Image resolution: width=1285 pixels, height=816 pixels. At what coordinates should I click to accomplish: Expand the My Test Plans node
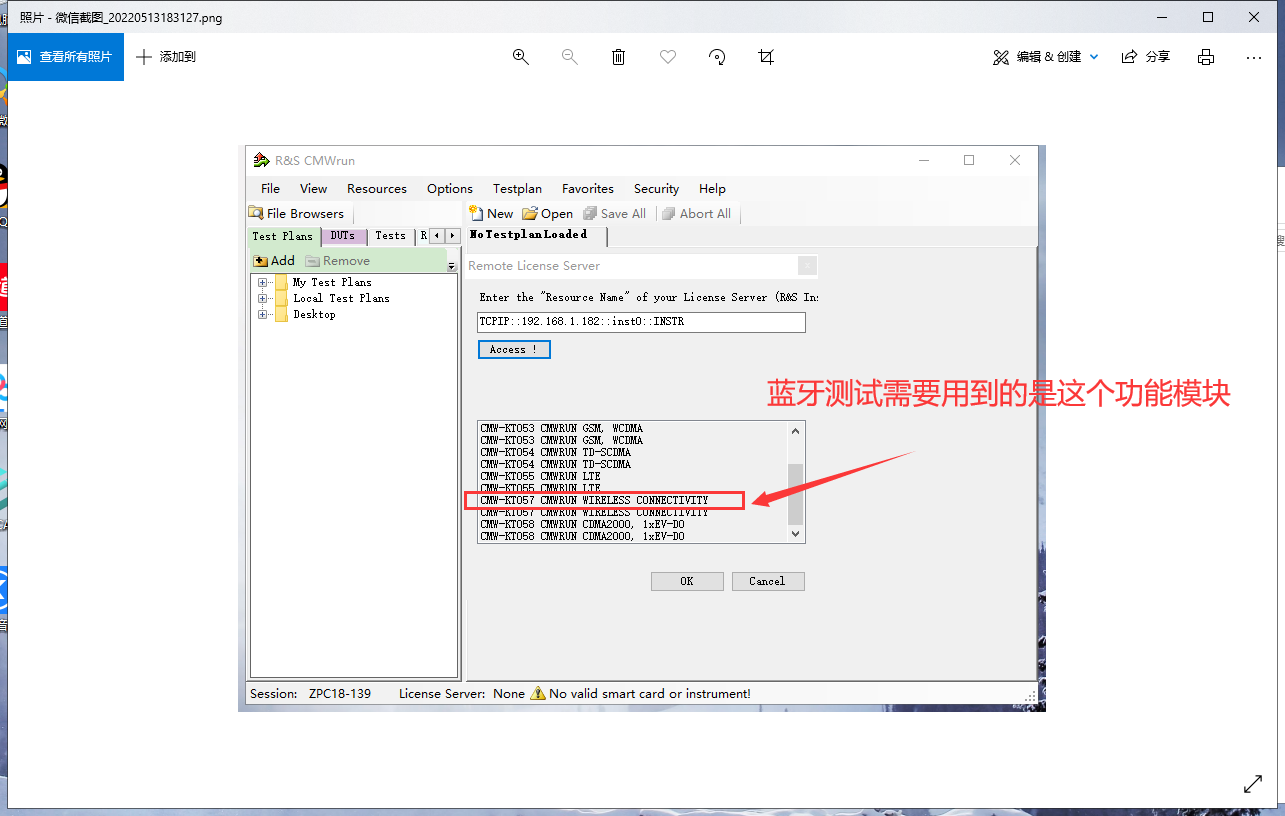[x=263, y=282]
